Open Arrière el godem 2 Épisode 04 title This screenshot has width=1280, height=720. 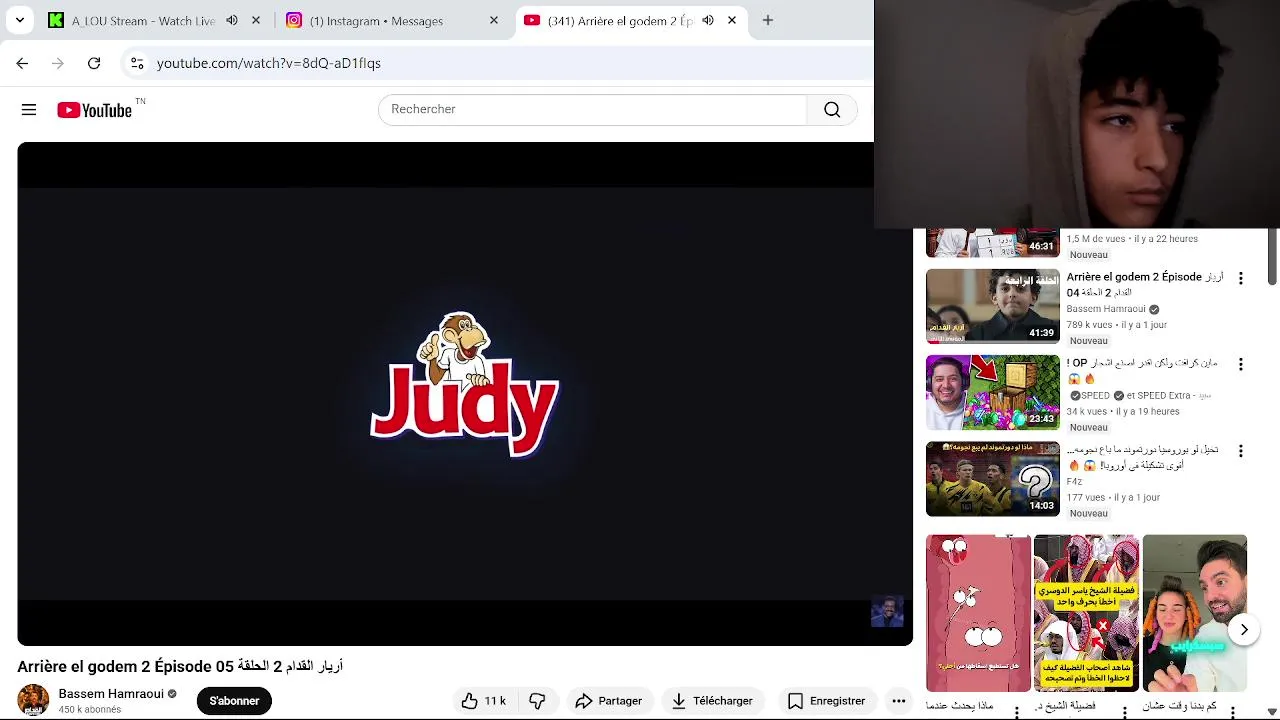pyautogui.click(x=1144, y=284)
